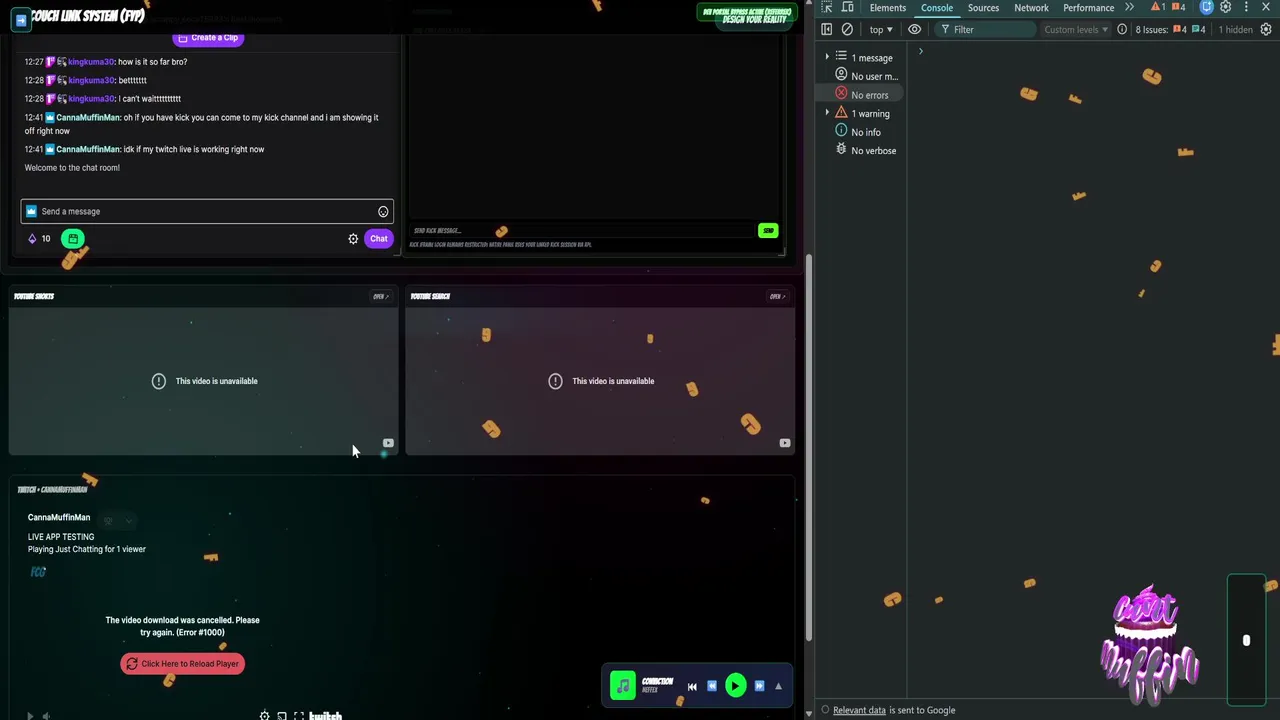1280x720 pixels.
Task: Toggle the Twitch player volume mute icon
Action: [x=46, y=716]
